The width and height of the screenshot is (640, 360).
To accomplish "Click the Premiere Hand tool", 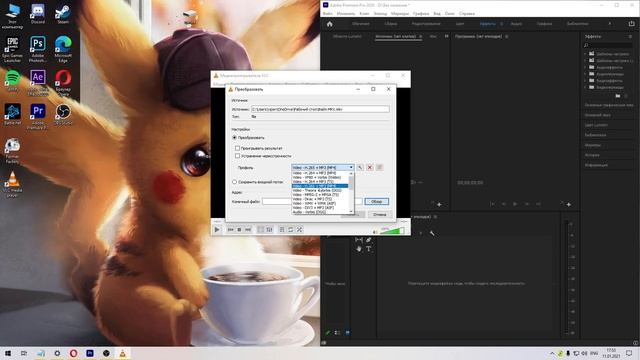I will tap(359, 249).
